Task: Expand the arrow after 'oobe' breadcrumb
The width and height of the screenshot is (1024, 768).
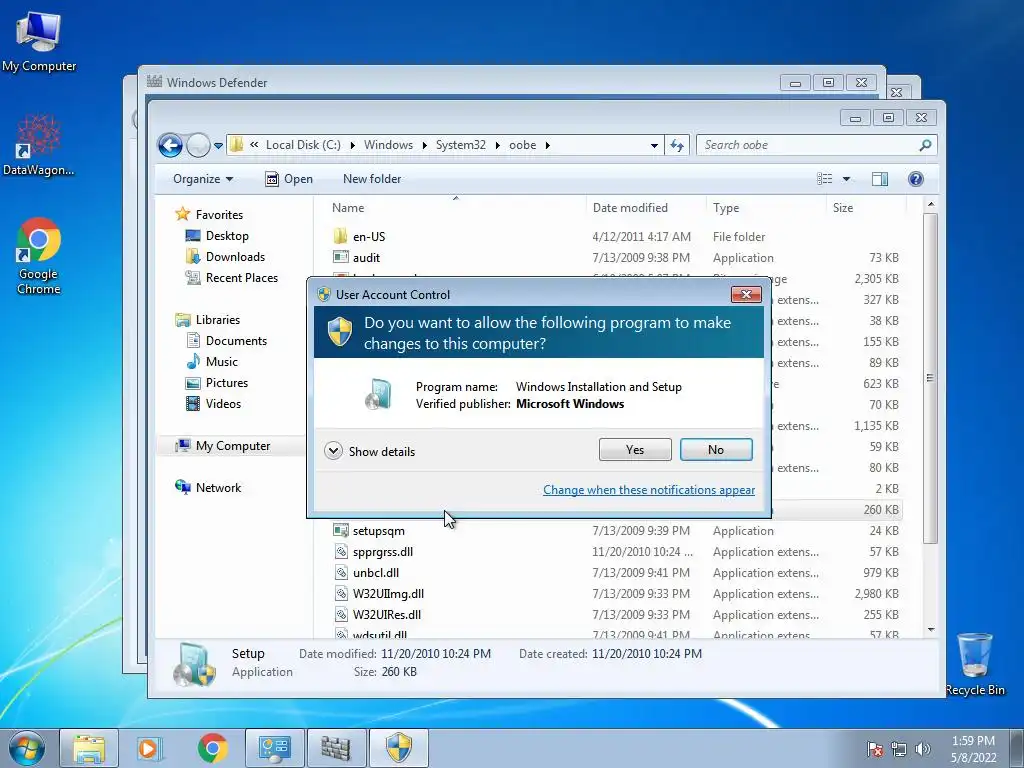Action: tap(547, 145)
